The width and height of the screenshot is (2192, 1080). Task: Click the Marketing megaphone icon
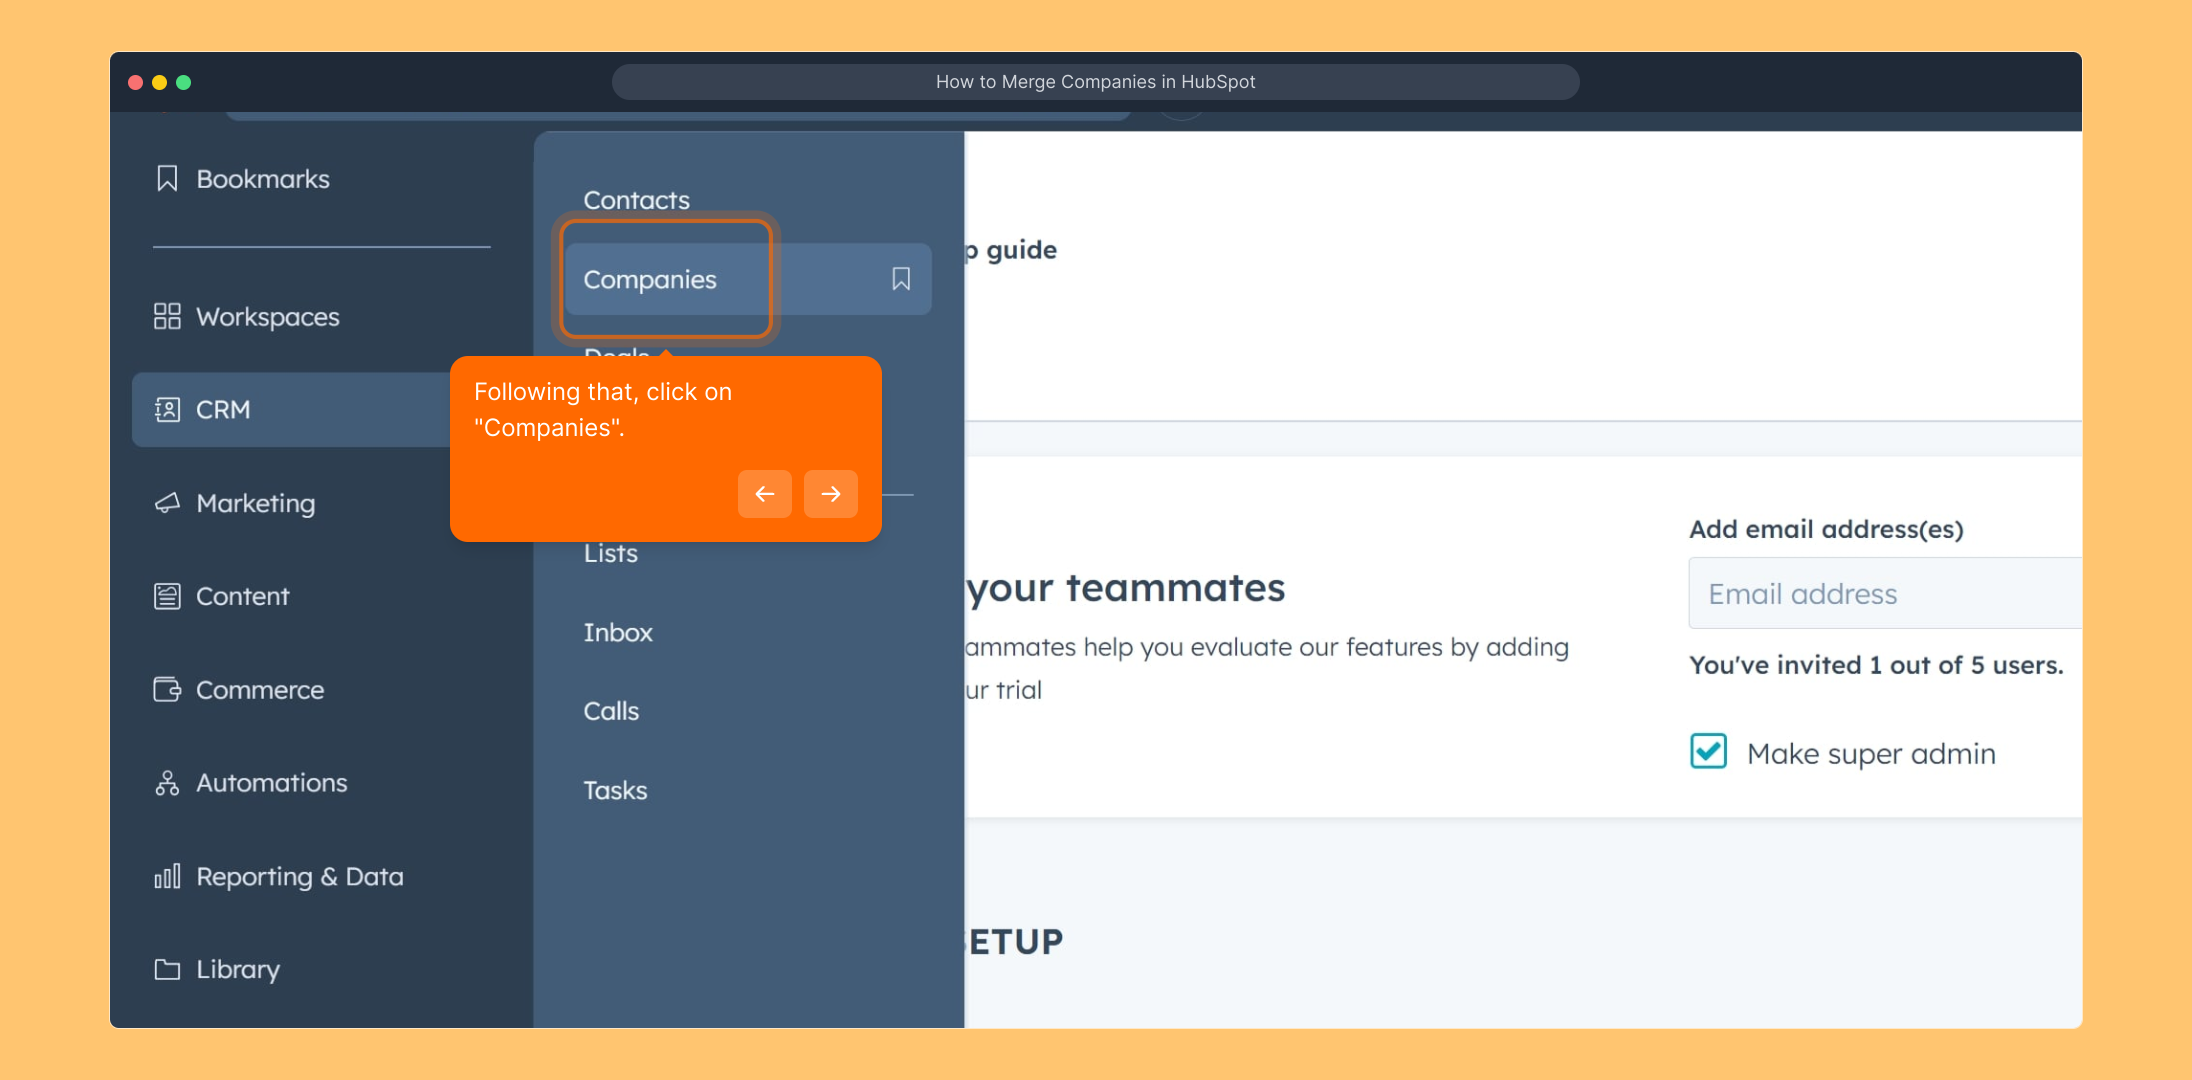[x=167, y=503]
